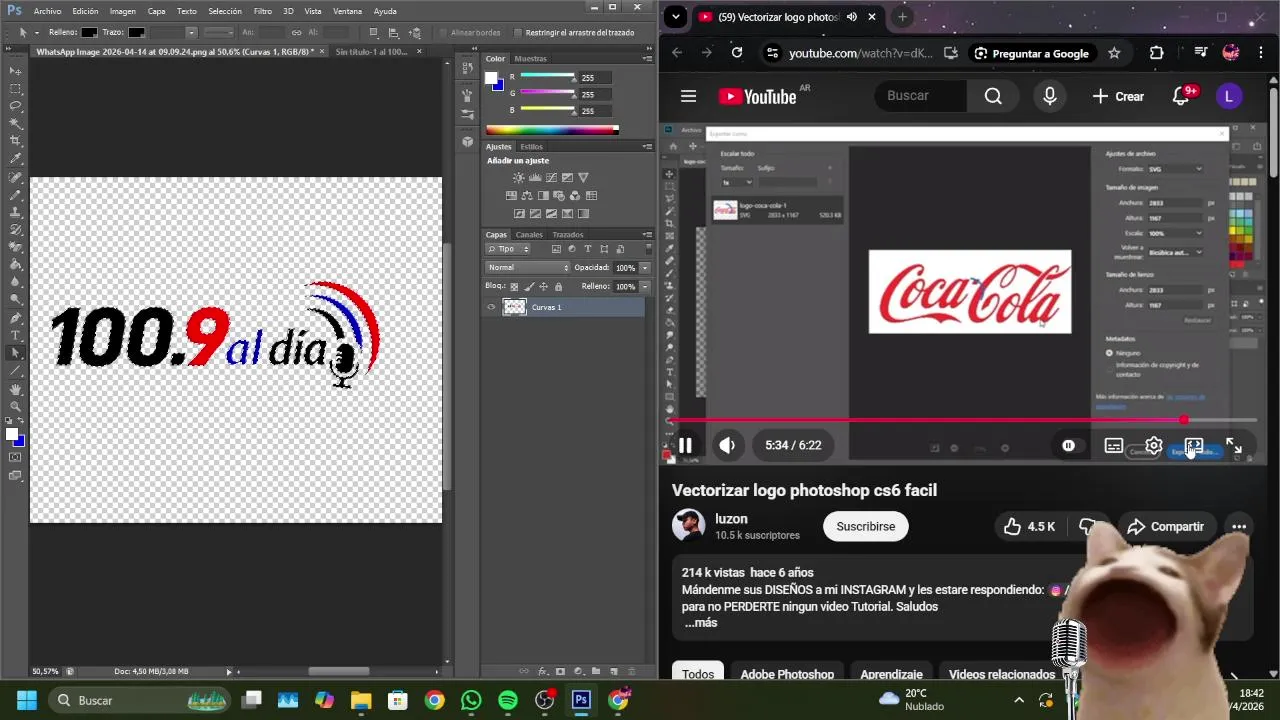The width and height of the screenshot is (1280, 720).
Task: Mute the browser tab audio
Action: point(852,17)
